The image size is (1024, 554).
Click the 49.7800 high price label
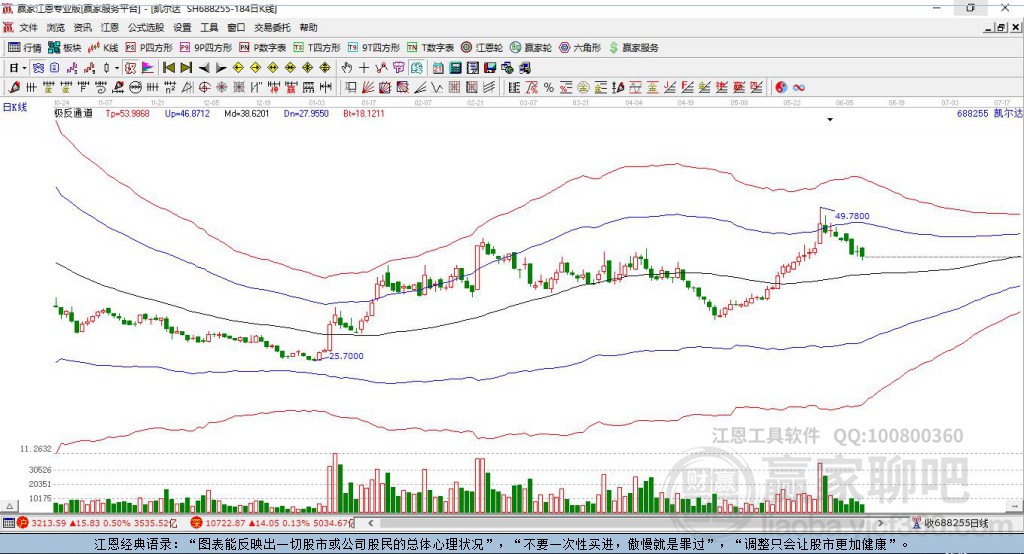(x=852, y=216)
